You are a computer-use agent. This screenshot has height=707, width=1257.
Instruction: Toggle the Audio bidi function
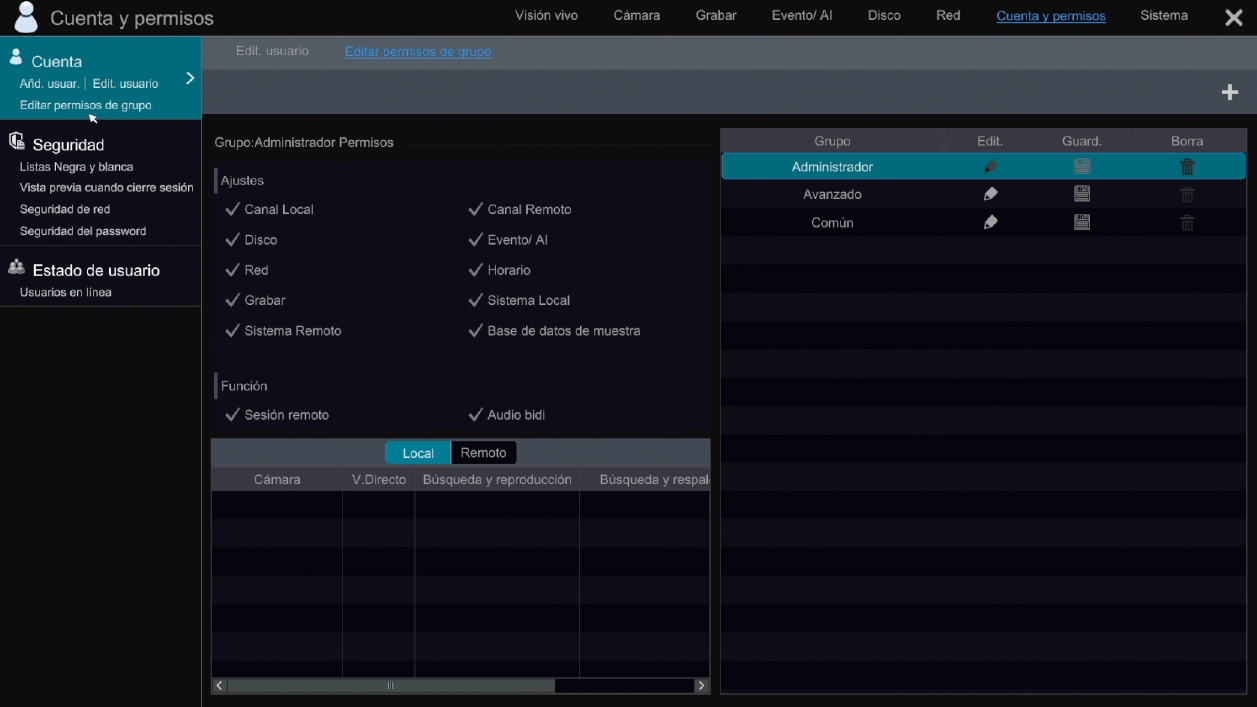pyautogui.click(x=476, y=414)
